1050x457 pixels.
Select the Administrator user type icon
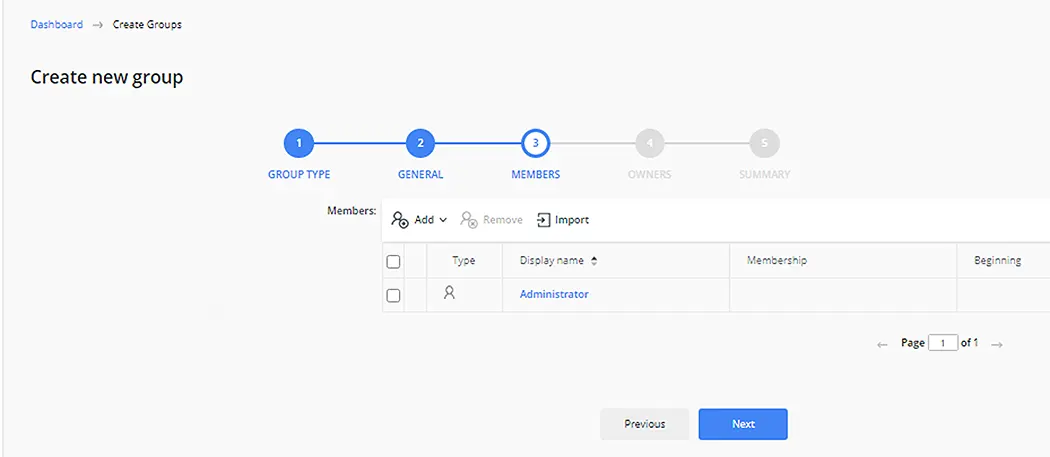point(449,292)
